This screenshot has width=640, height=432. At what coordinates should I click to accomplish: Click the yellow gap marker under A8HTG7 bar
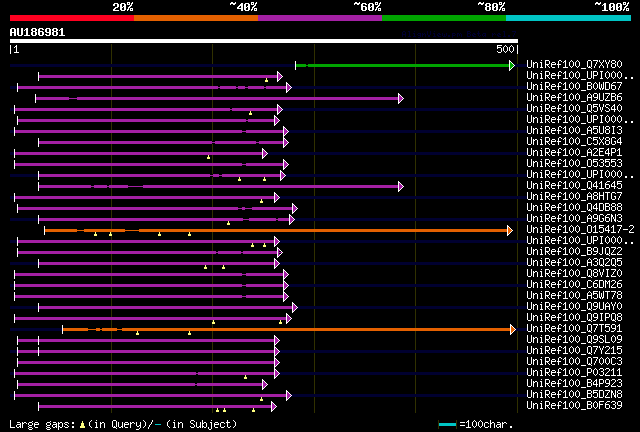point(262,201)
